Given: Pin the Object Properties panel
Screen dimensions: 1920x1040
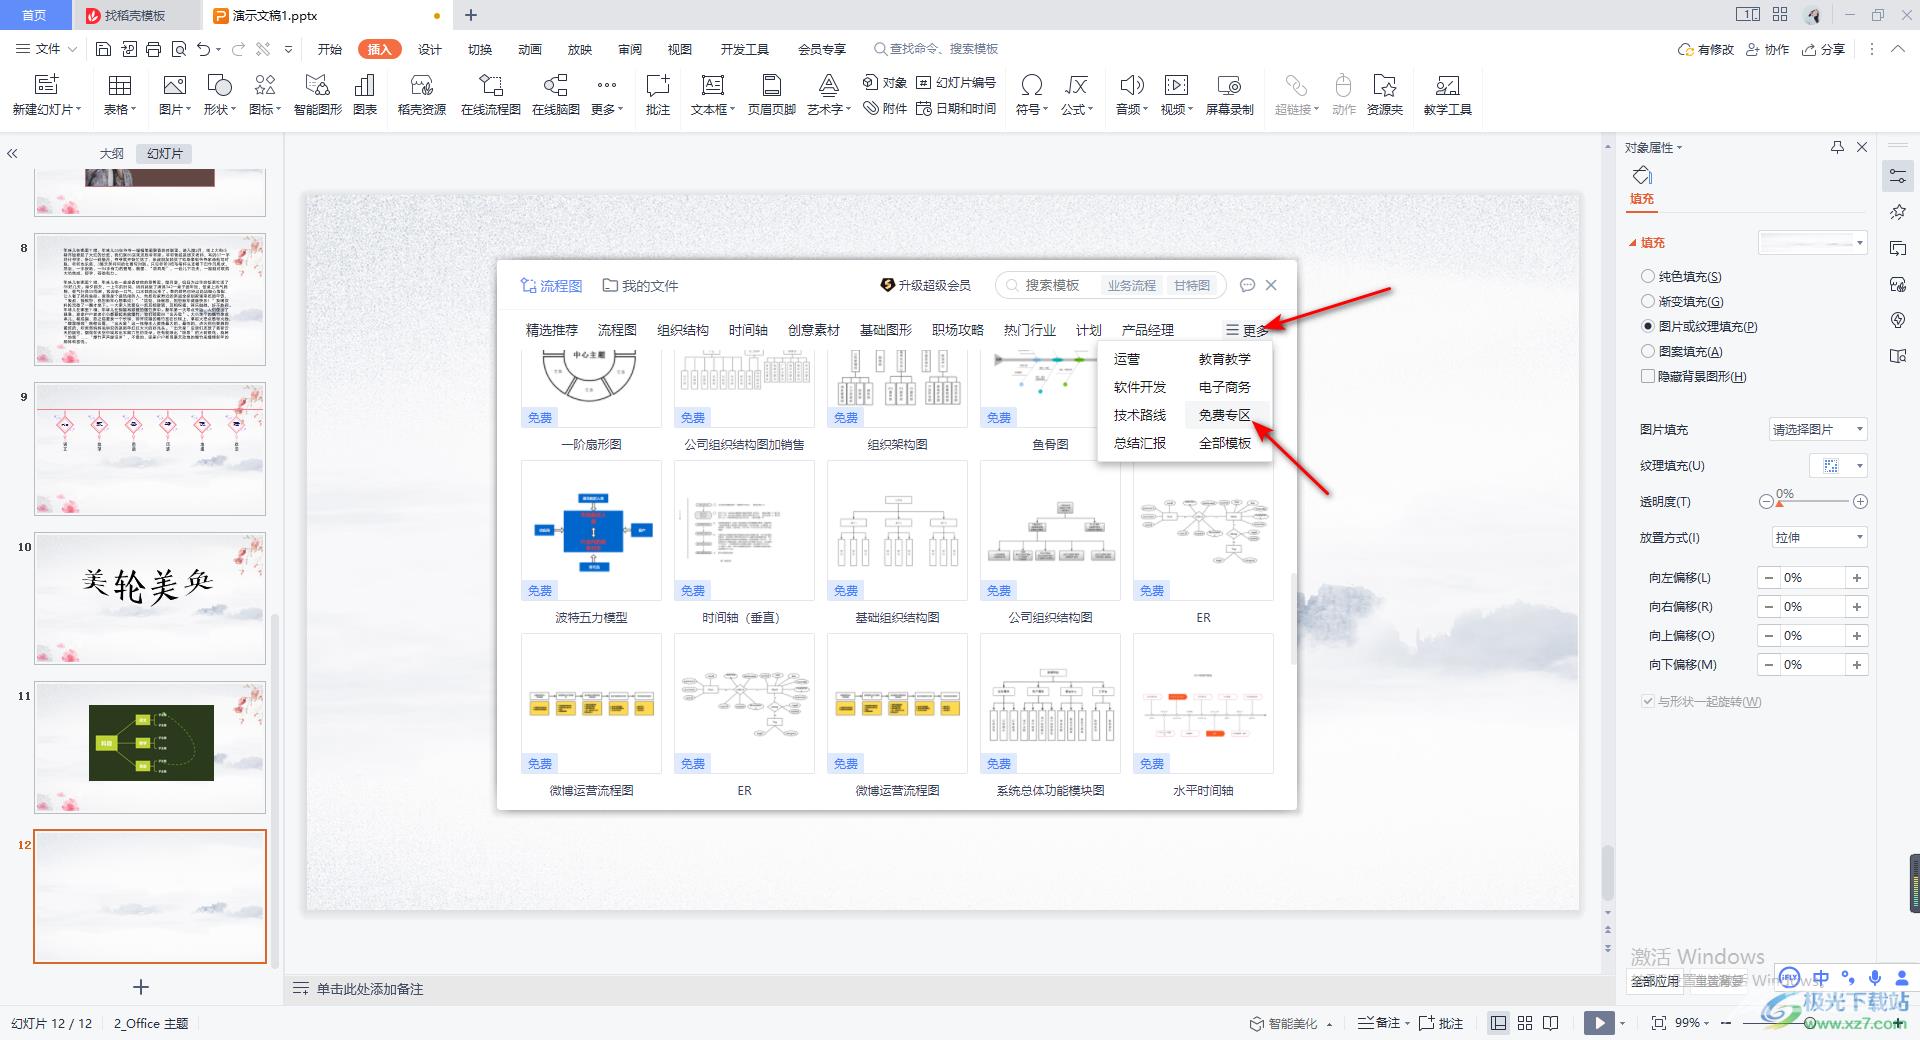Looking at the screenshot, I should click(1837, 147).
